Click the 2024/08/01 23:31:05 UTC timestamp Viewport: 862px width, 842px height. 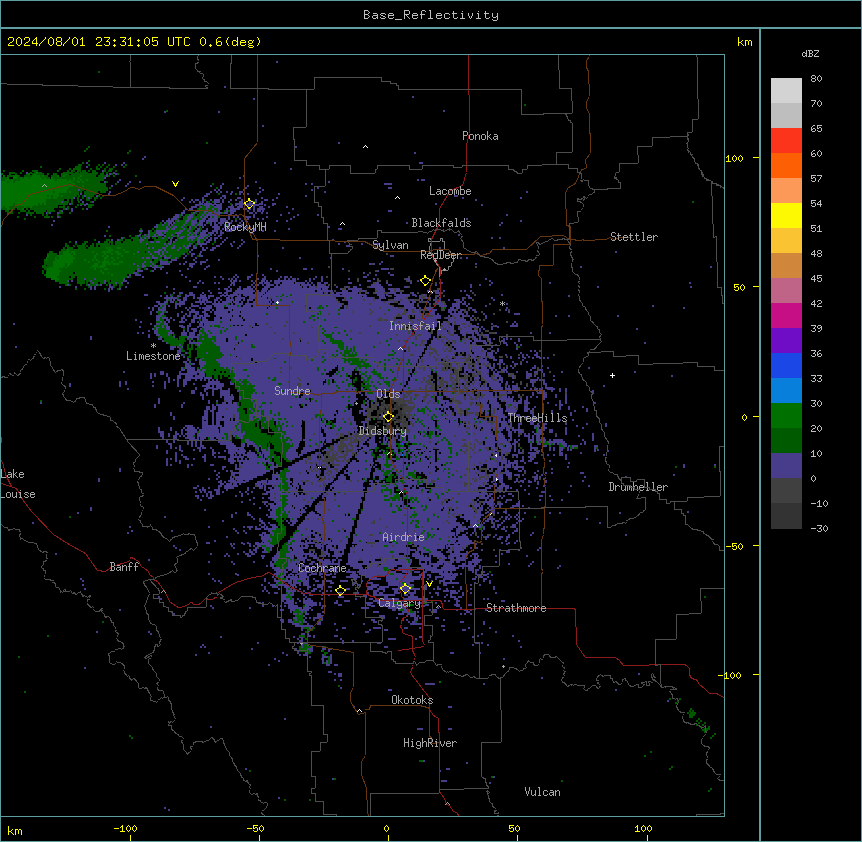99,42
